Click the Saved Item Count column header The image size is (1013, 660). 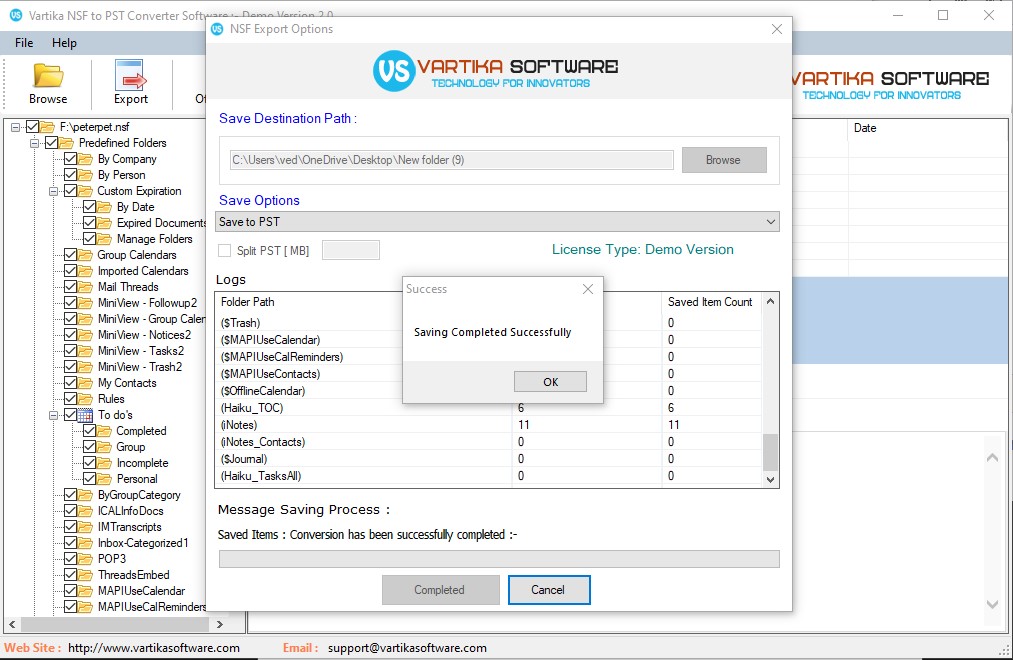pyautogui.click(x=710, y=302)
